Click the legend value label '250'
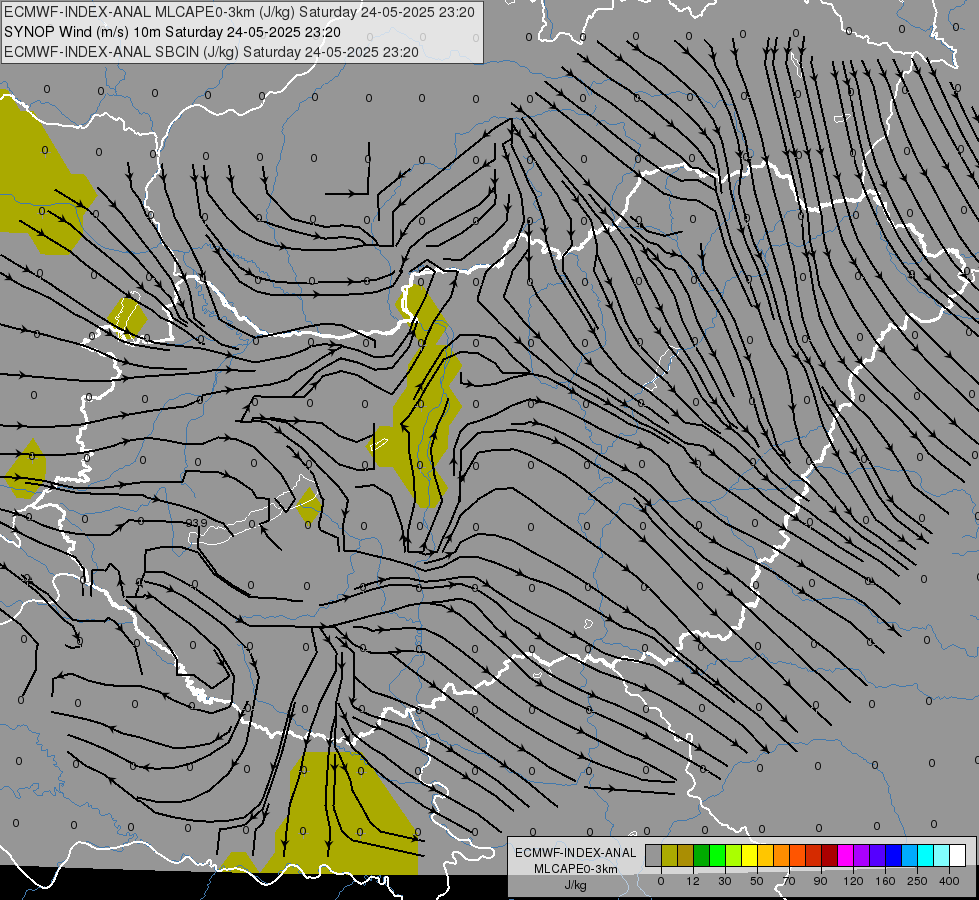Screen dimensions: 979x900 pyautogui.click(x=917, y=881)
